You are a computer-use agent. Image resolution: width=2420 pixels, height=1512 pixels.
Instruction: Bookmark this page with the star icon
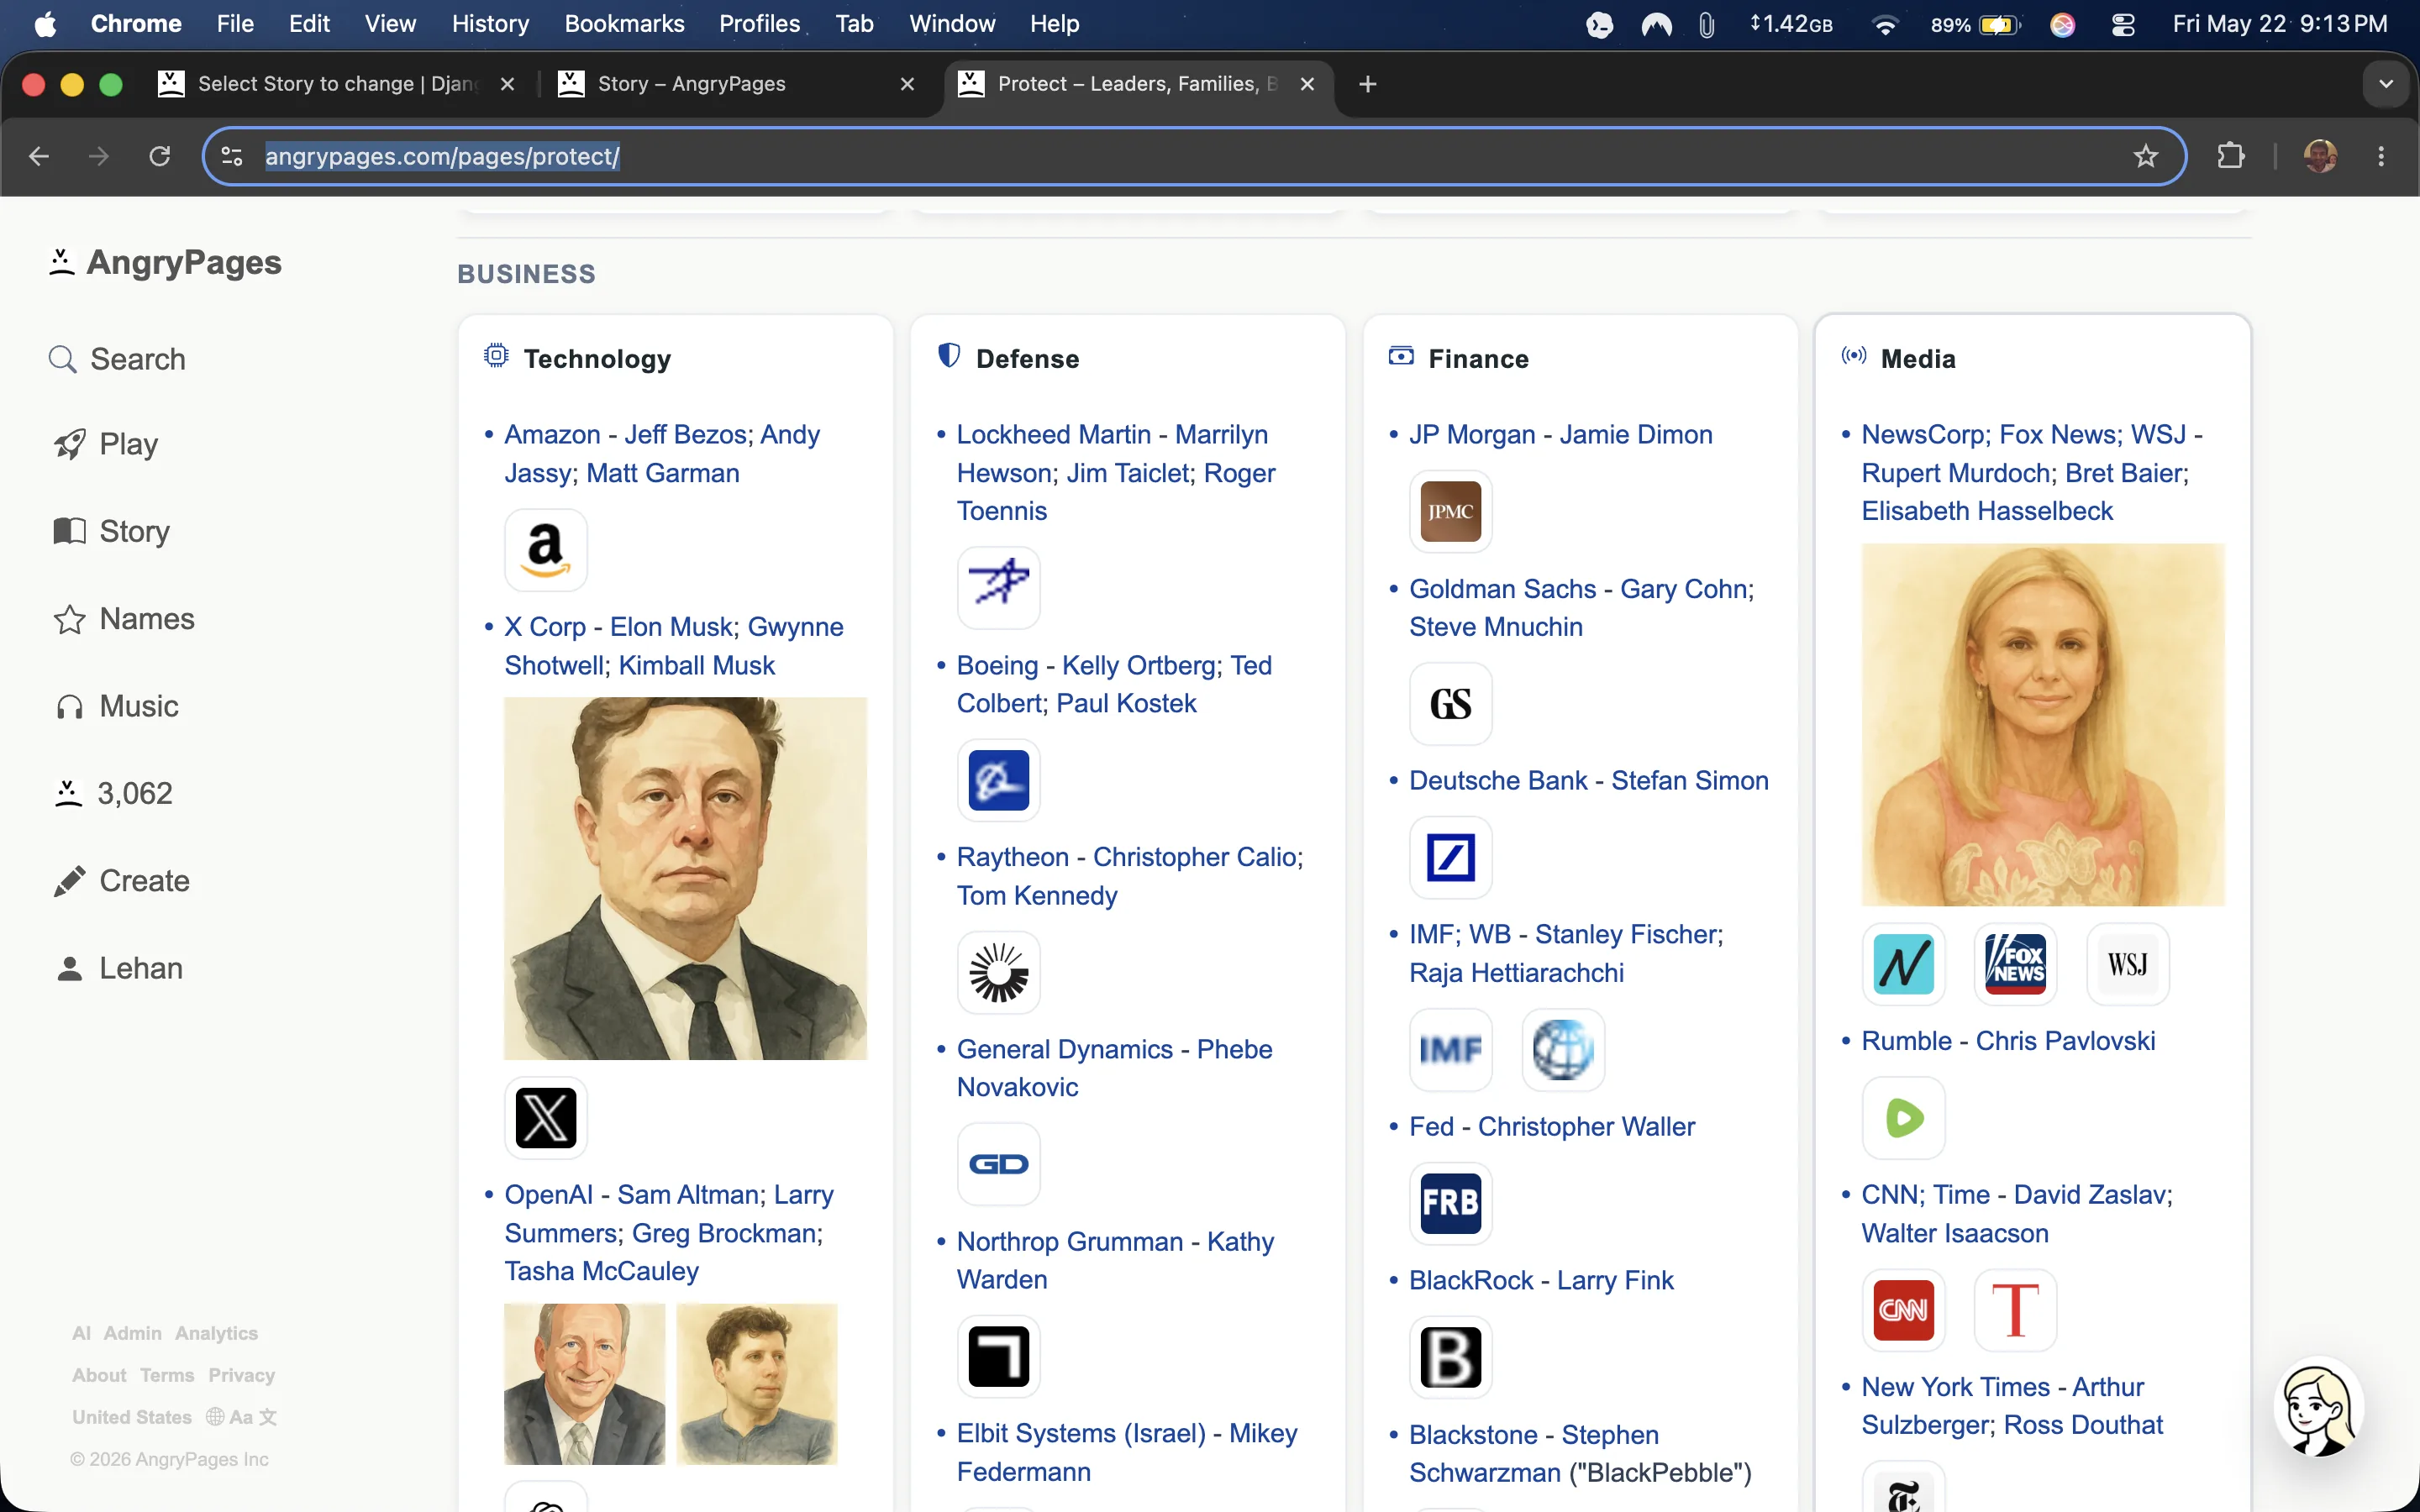(2145, 156)
